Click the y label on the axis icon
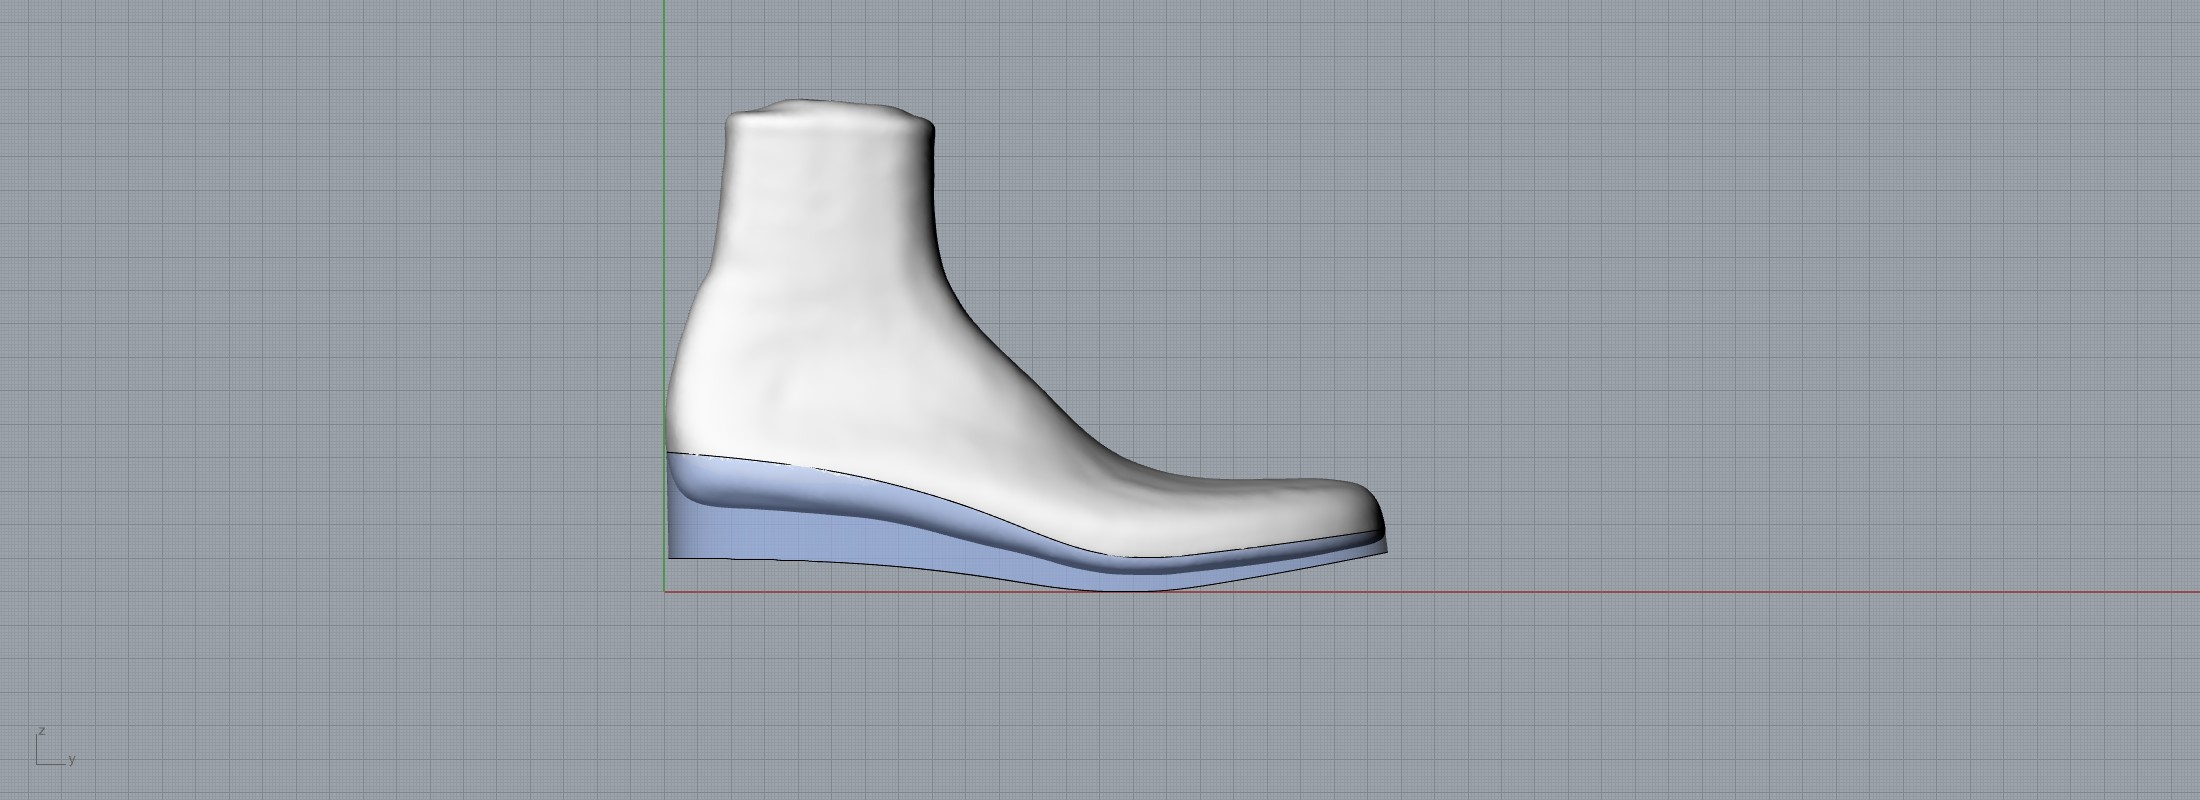2200x800 pixels. (x=72, y=760)
